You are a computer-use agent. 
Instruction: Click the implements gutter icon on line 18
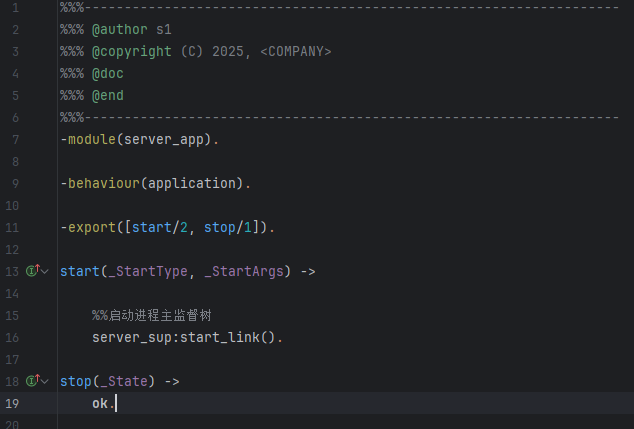pyautogui.click(x=33, y=380)
